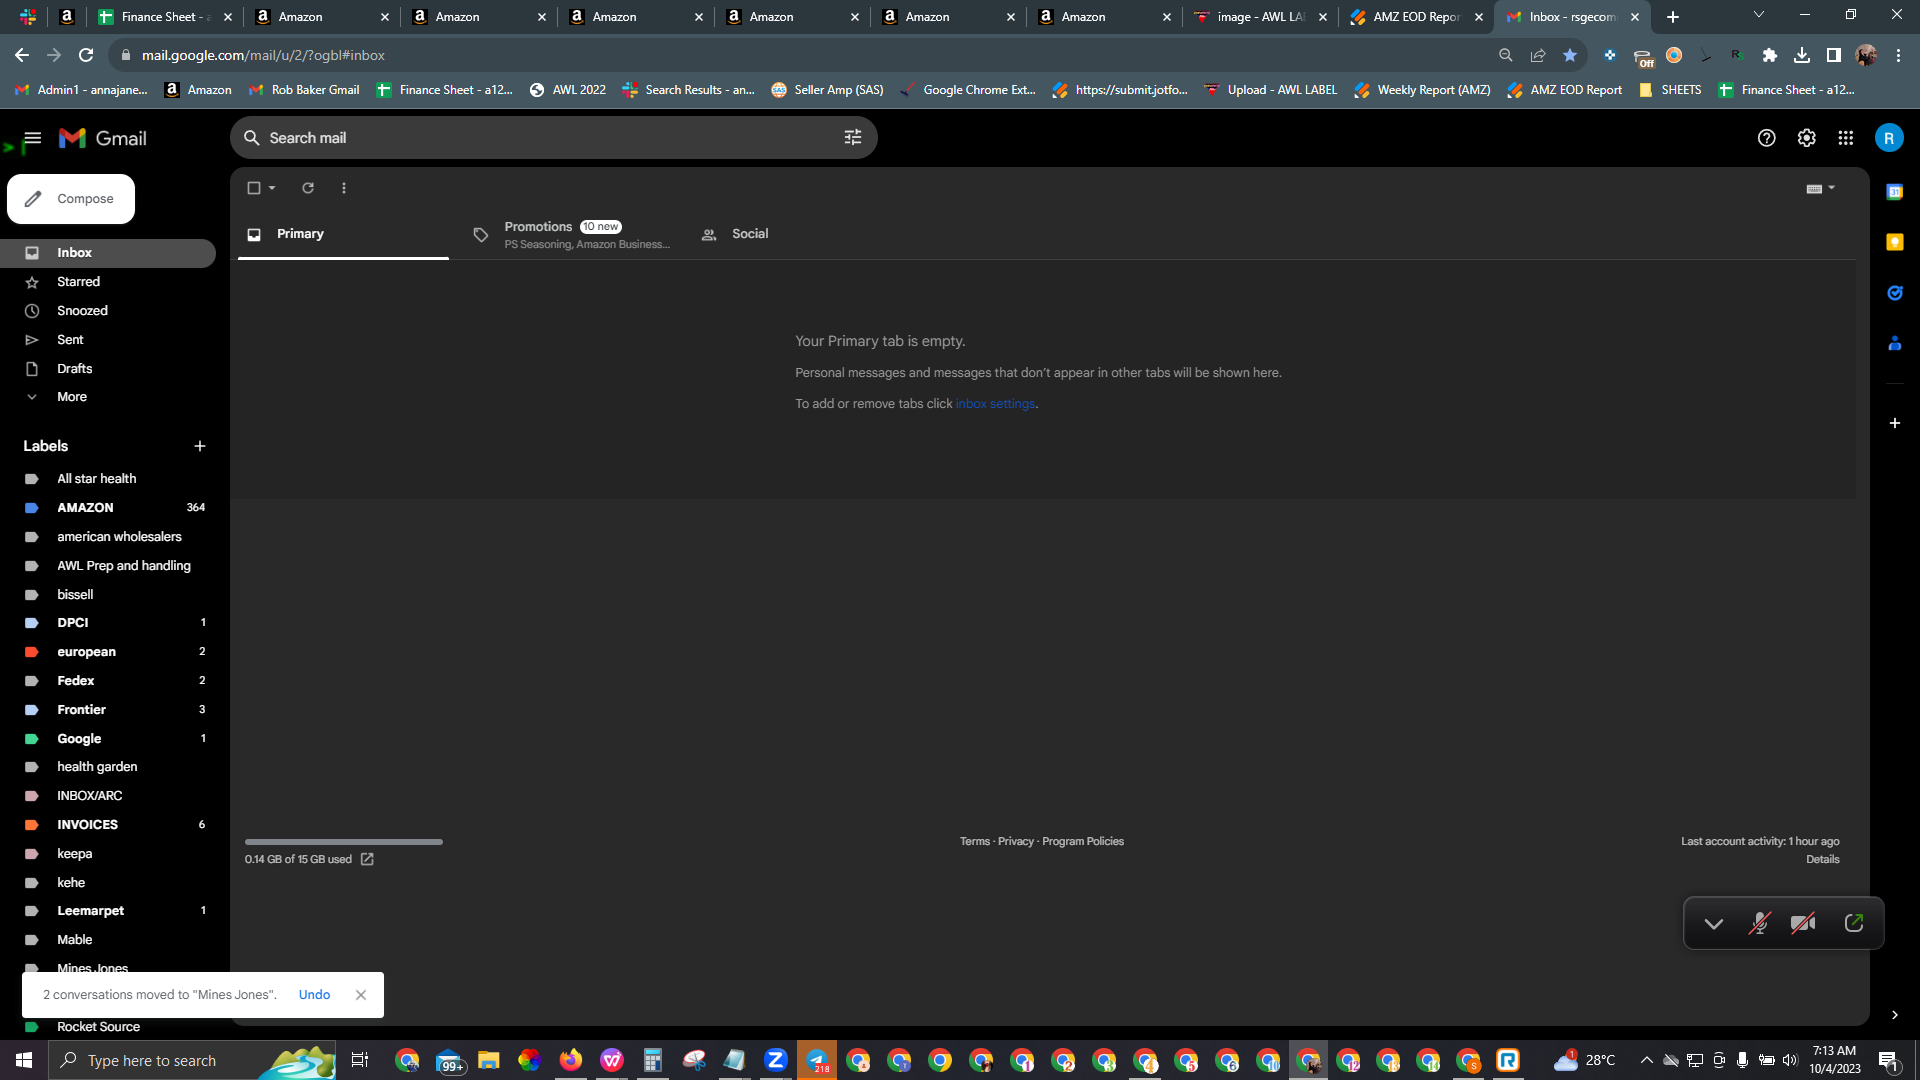Reload the page in Chrome
The image size is (1920, 1080).
[x=86, y=56]
